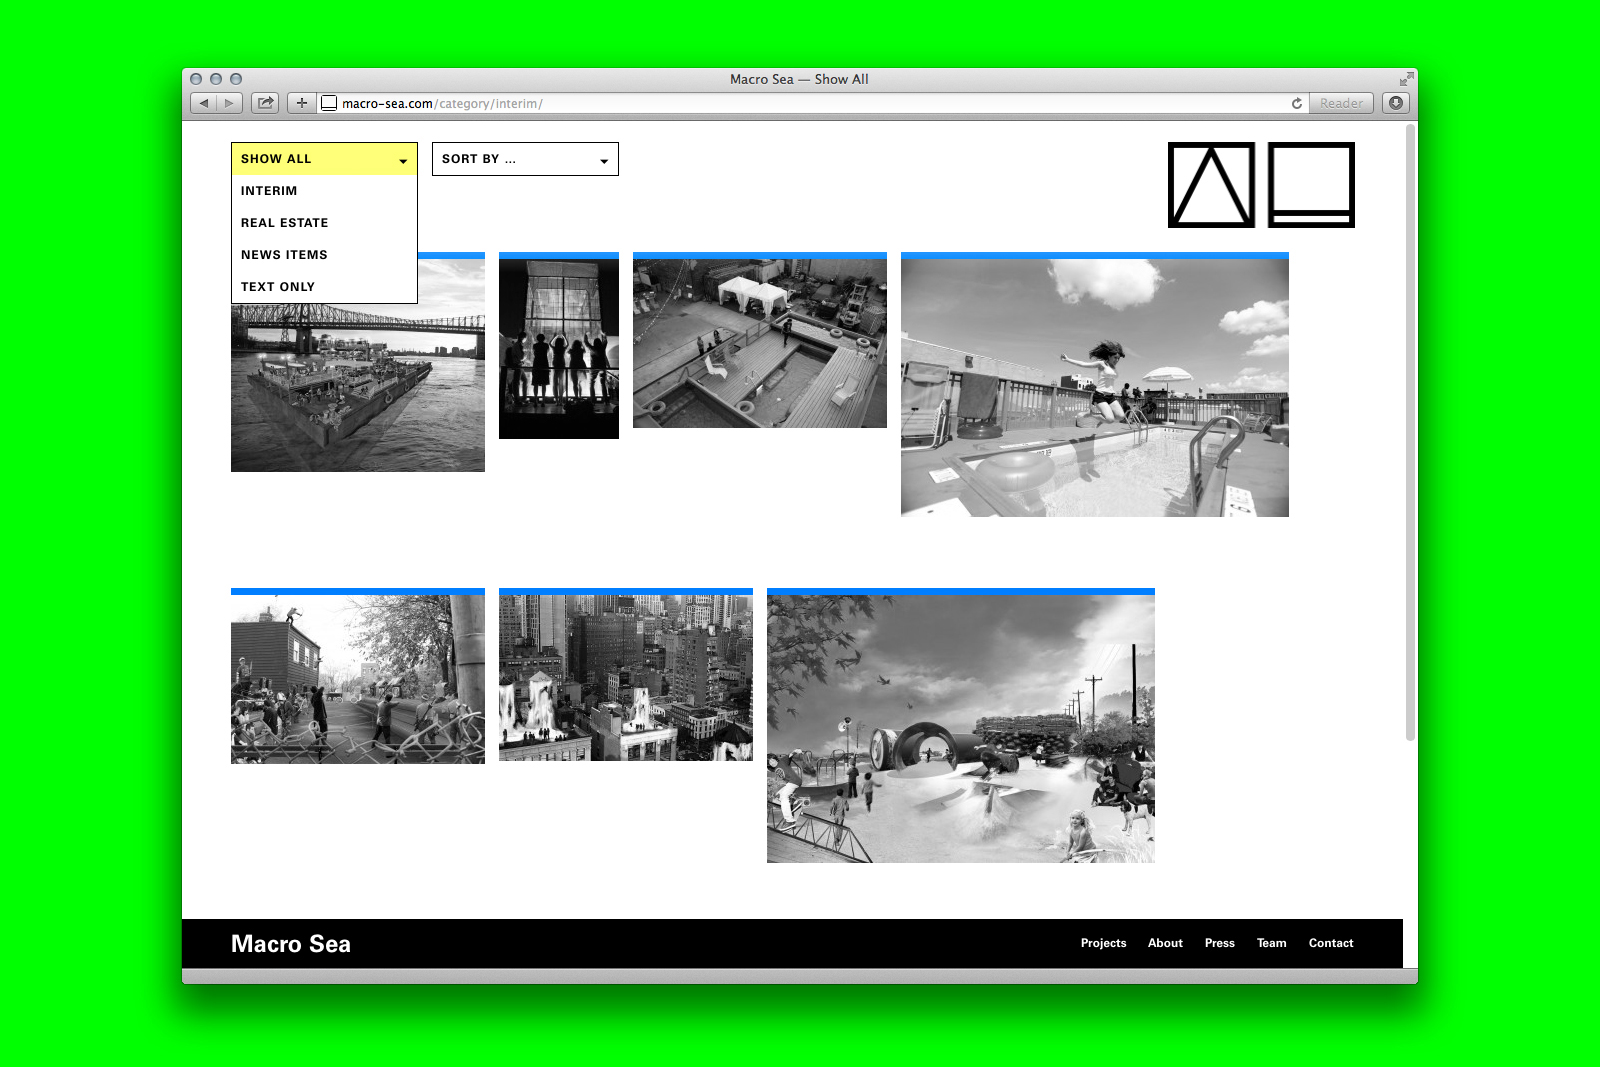Select NEWS ITEMS filter option
This screenshot has width=1600, height=1067.
[x=284, y=255]
